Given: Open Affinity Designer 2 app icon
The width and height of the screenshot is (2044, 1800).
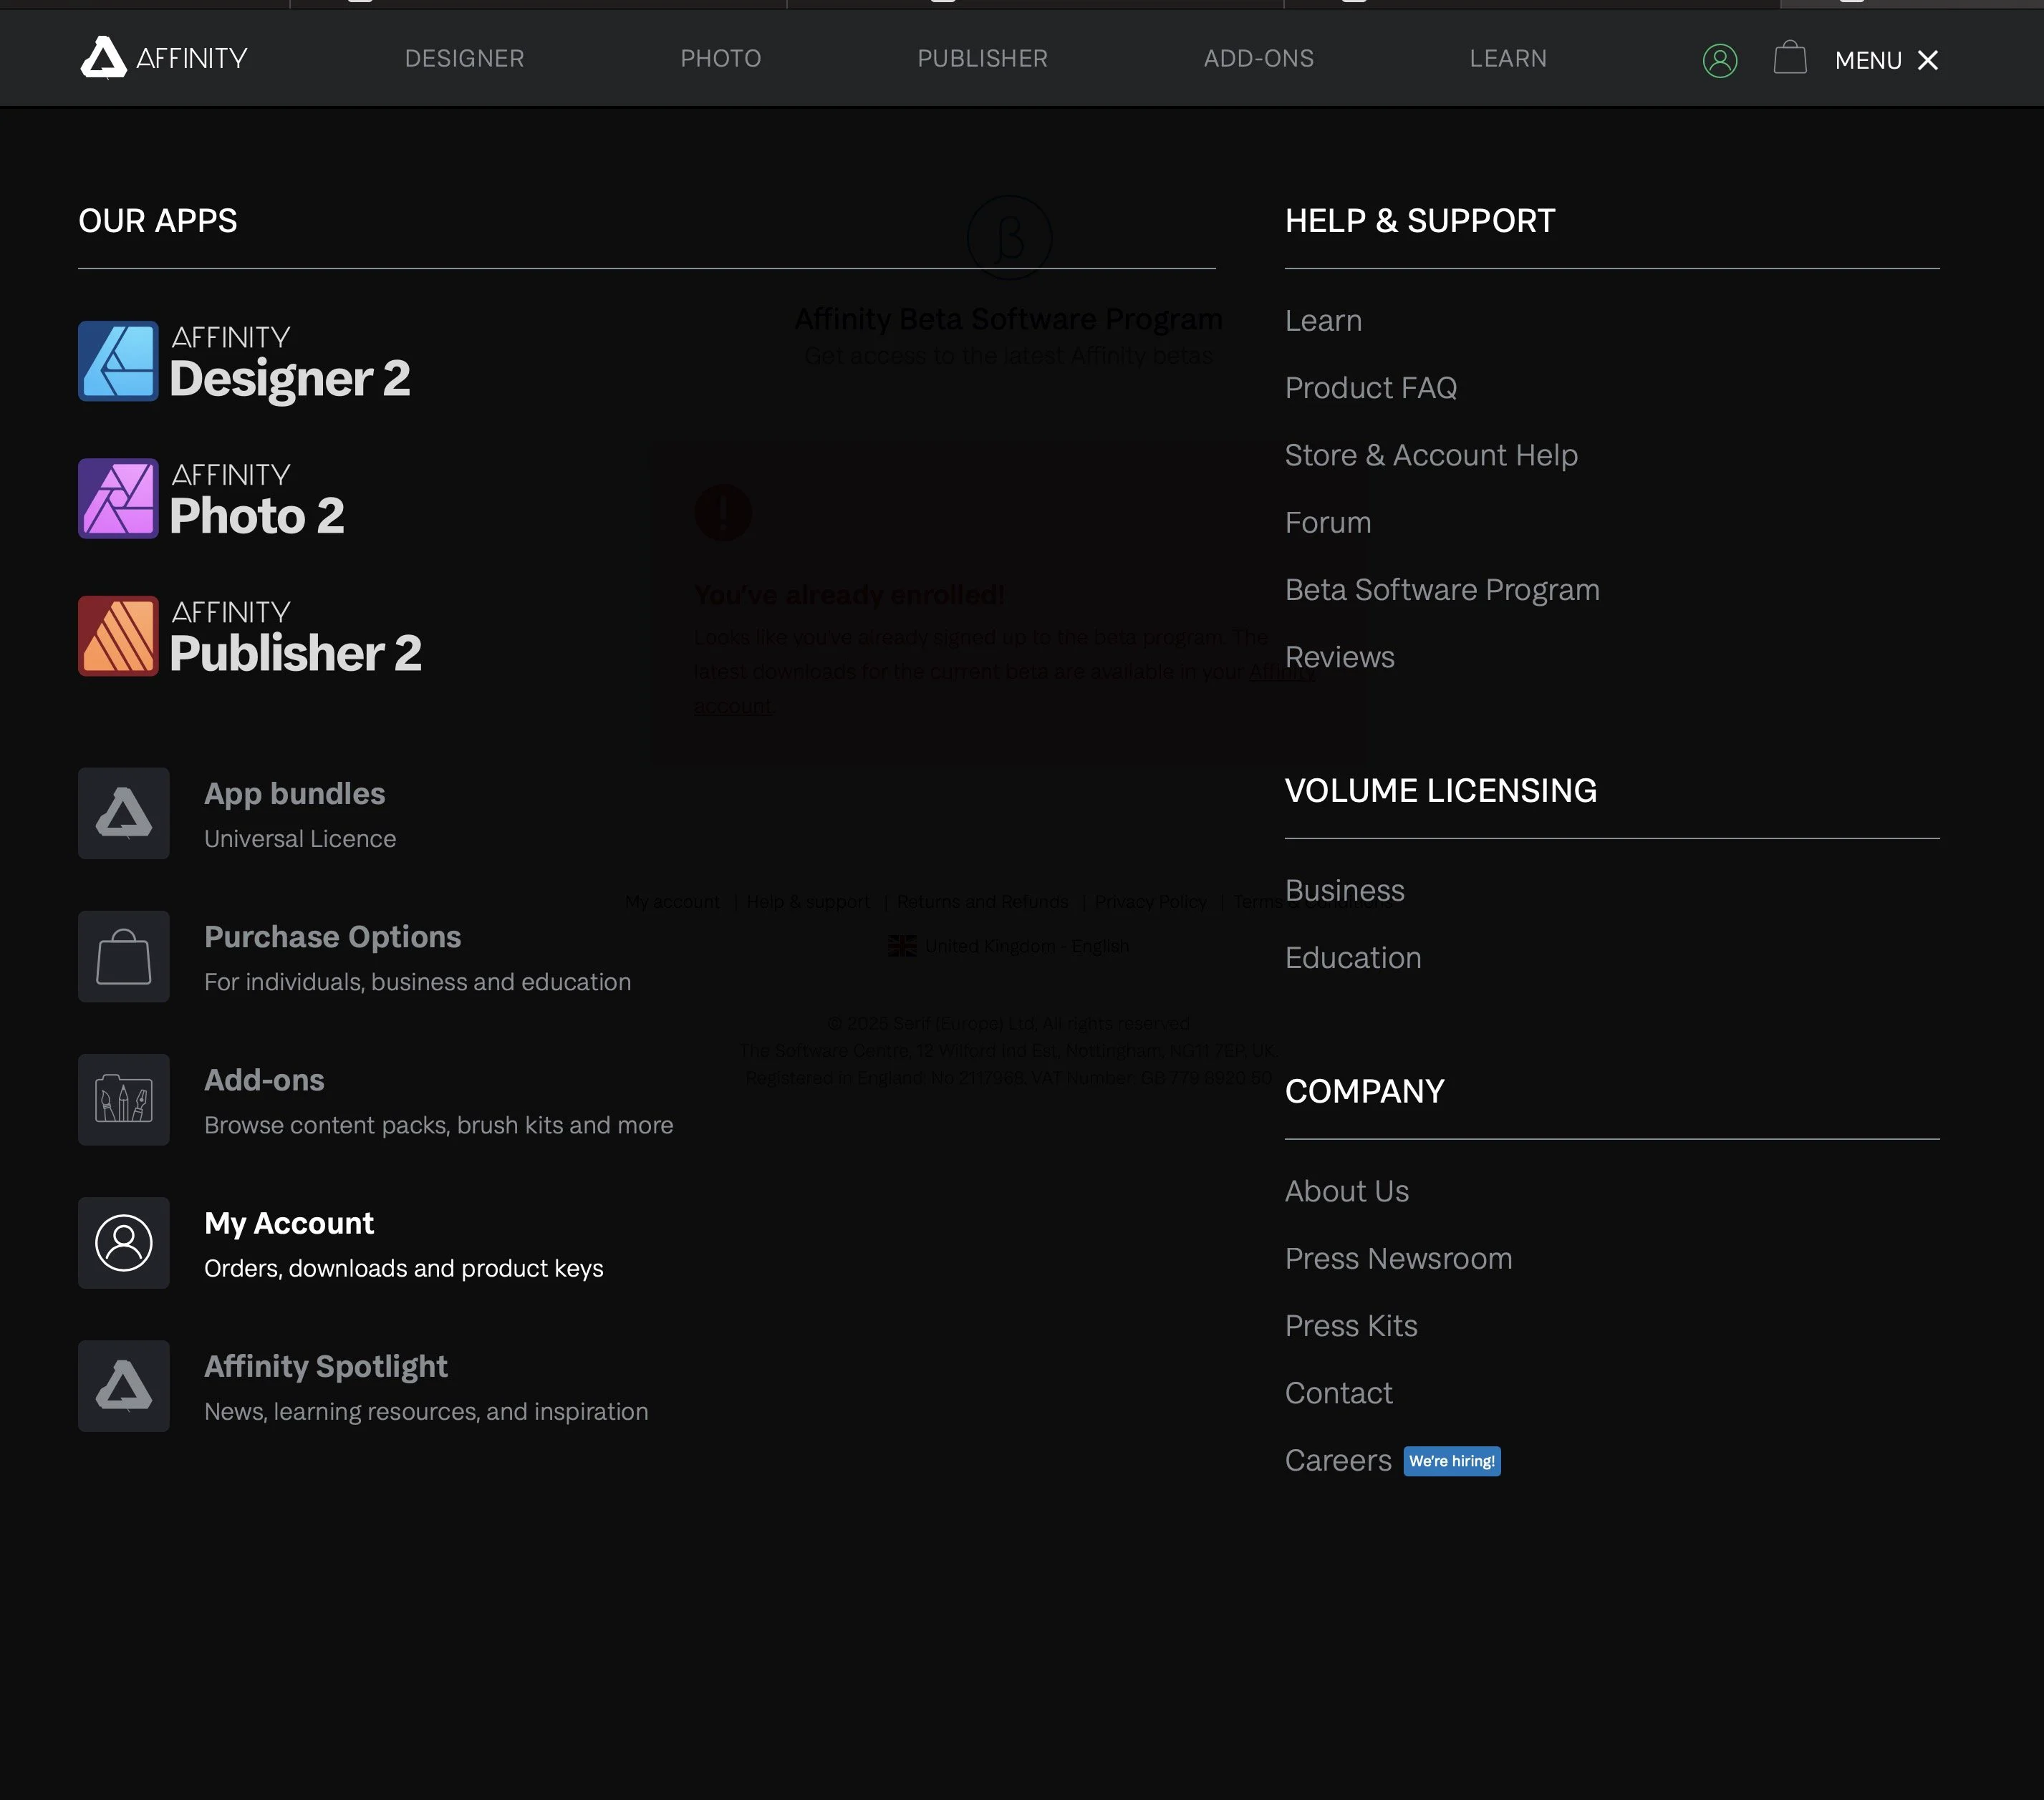Looking at the screenshot, I should tap(118, 361).
